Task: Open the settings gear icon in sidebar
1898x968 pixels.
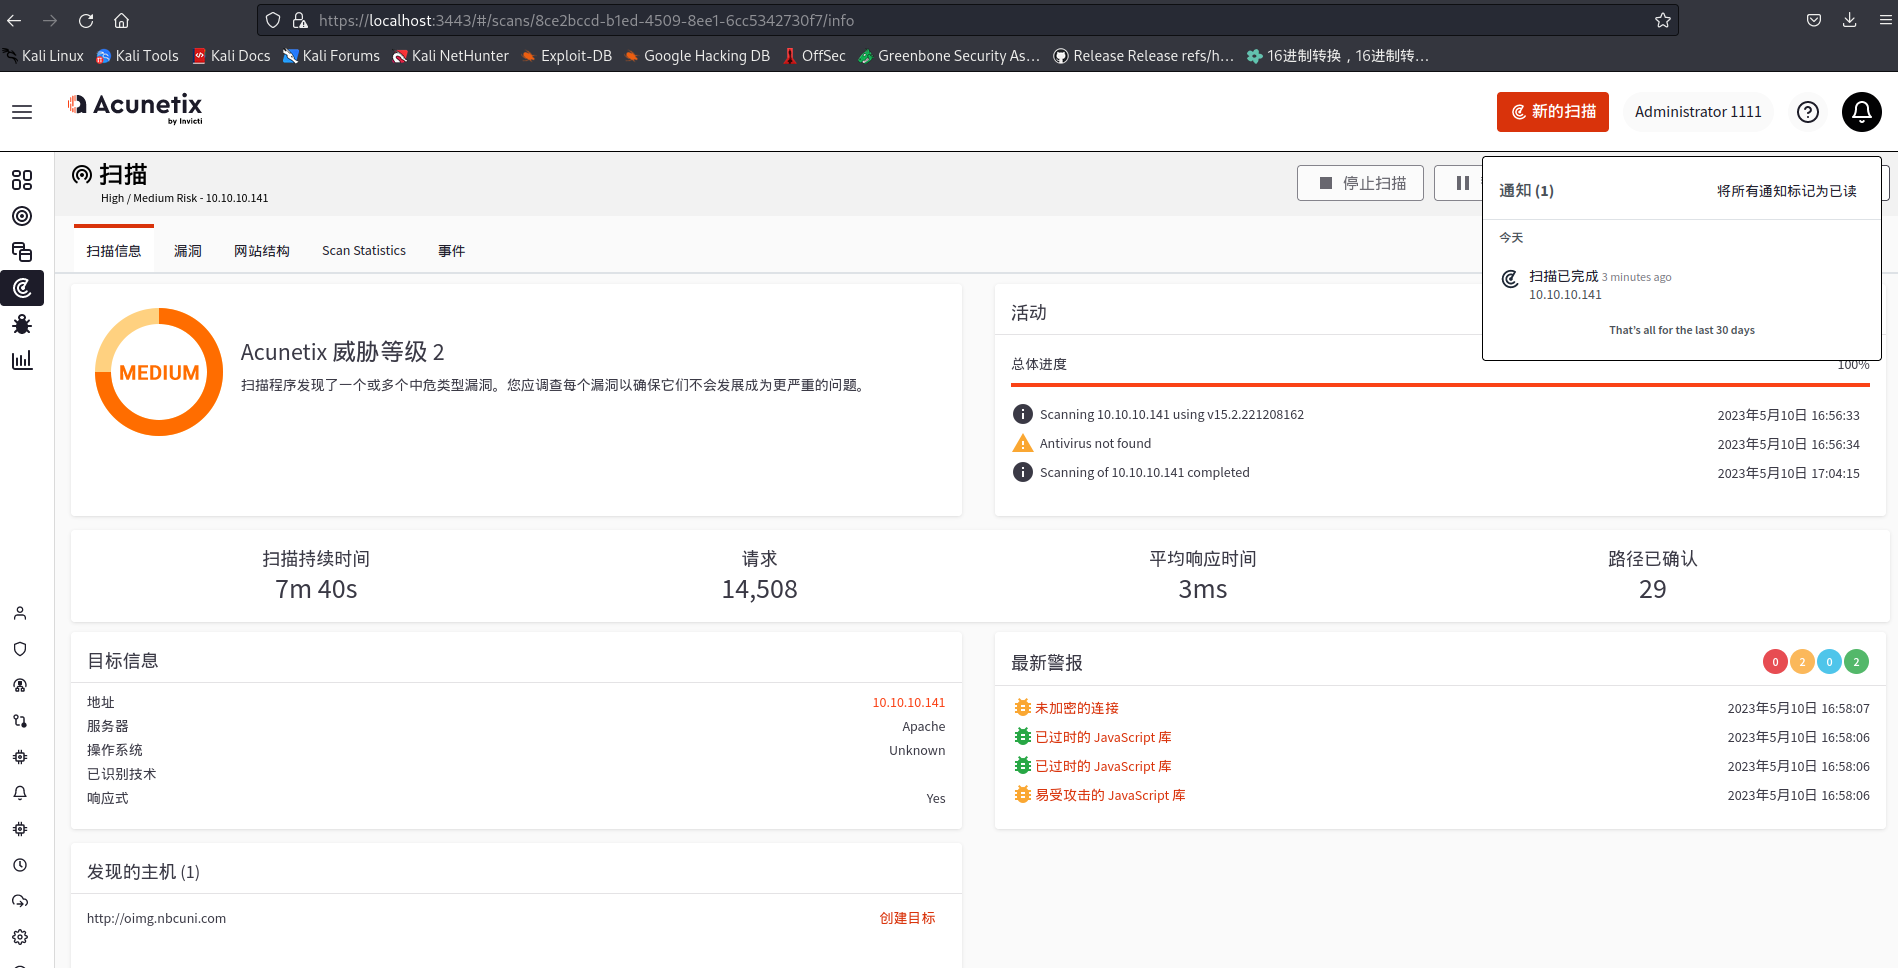Action: coord(20,937)
